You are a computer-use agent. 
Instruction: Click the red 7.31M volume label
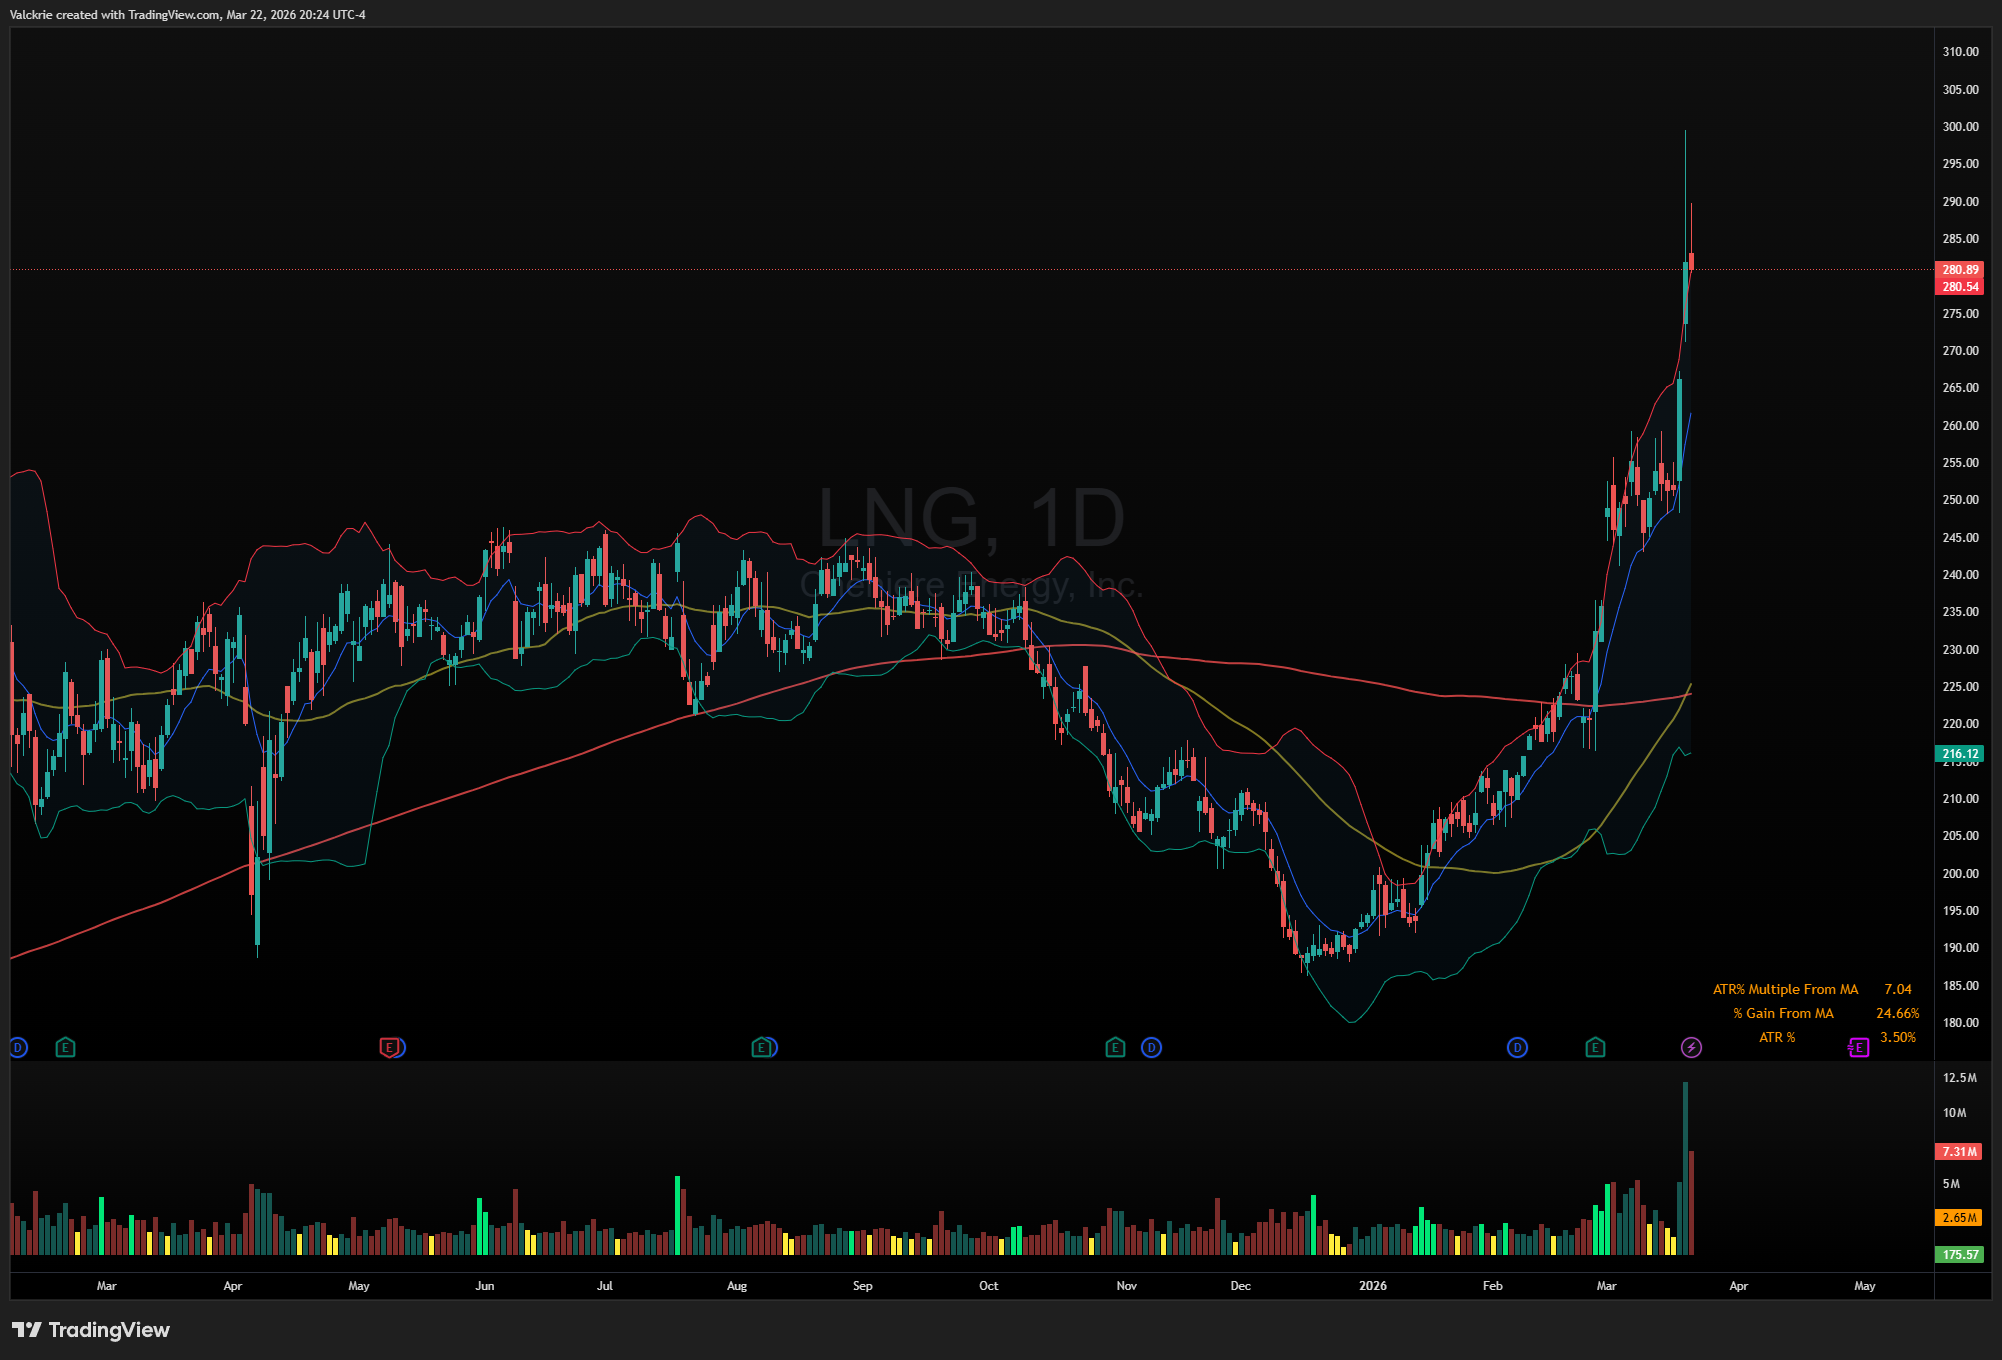pos(1959,1152)
